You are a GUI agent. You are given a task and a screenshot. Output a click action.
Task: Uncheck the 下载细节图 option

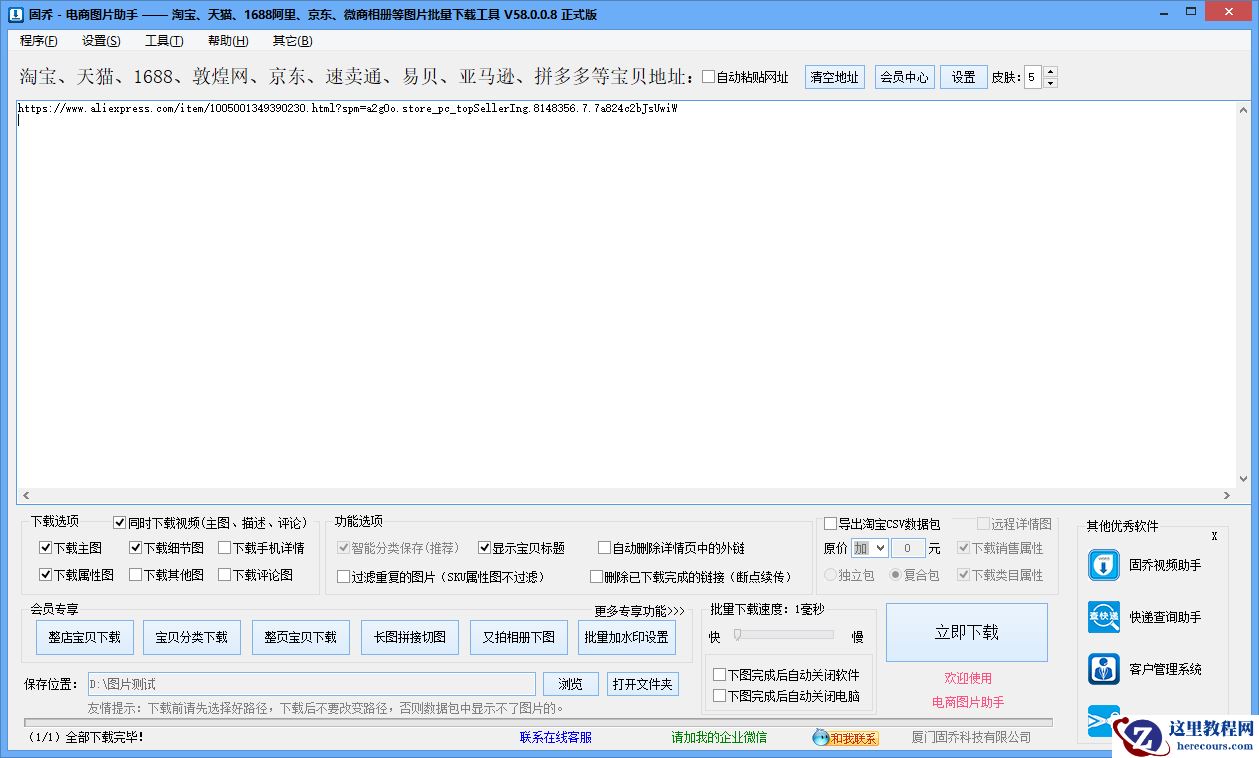(x=135, y=547)
